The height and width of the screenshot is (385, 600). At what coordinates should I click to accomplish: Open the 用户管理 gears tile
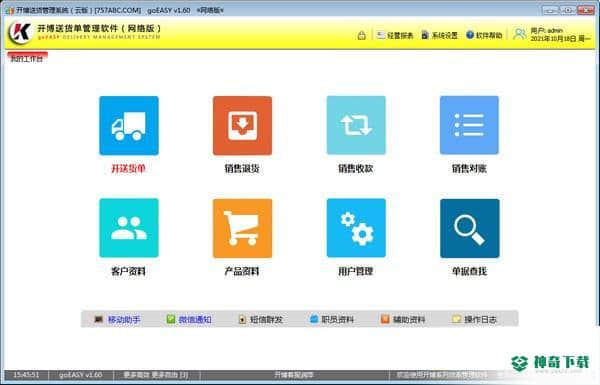[356, 228]
